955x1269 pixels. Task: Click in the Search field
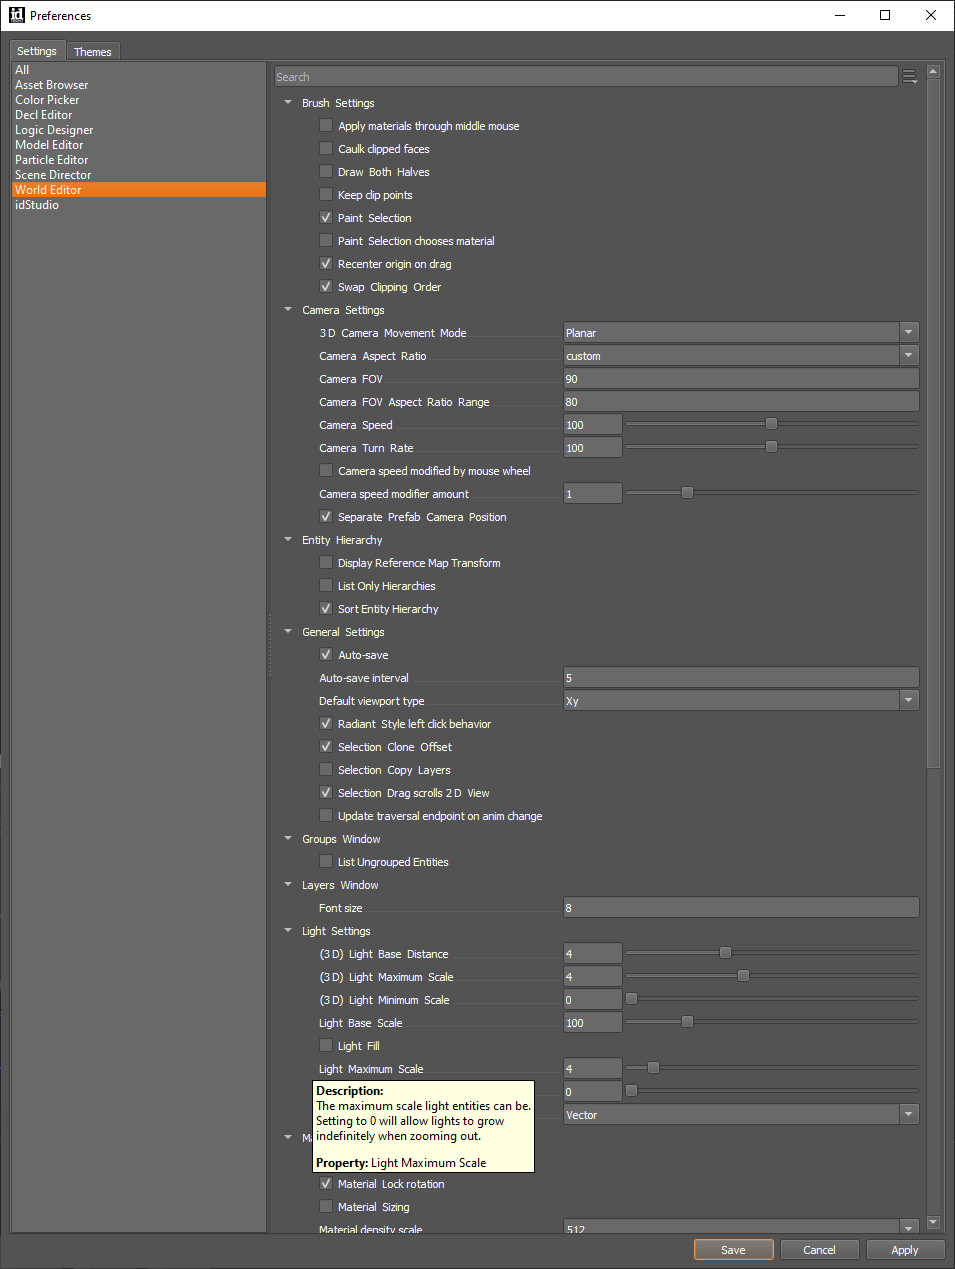click(586, 77)
